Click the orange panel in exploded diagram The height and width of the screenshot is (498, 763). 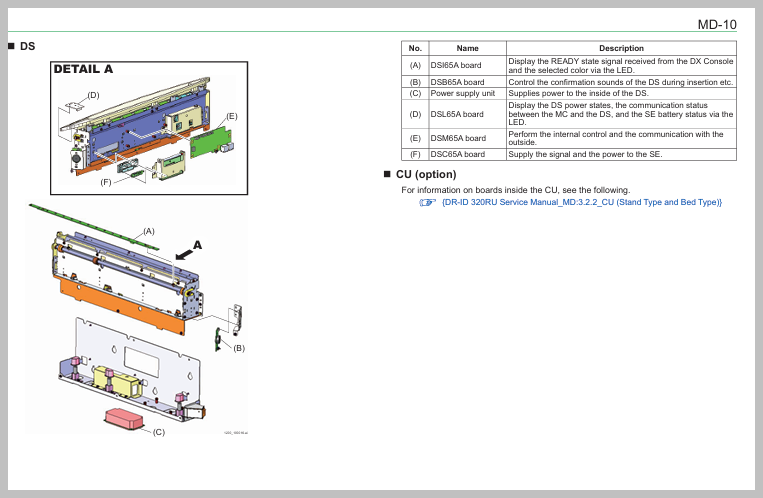tap(120, 298)
